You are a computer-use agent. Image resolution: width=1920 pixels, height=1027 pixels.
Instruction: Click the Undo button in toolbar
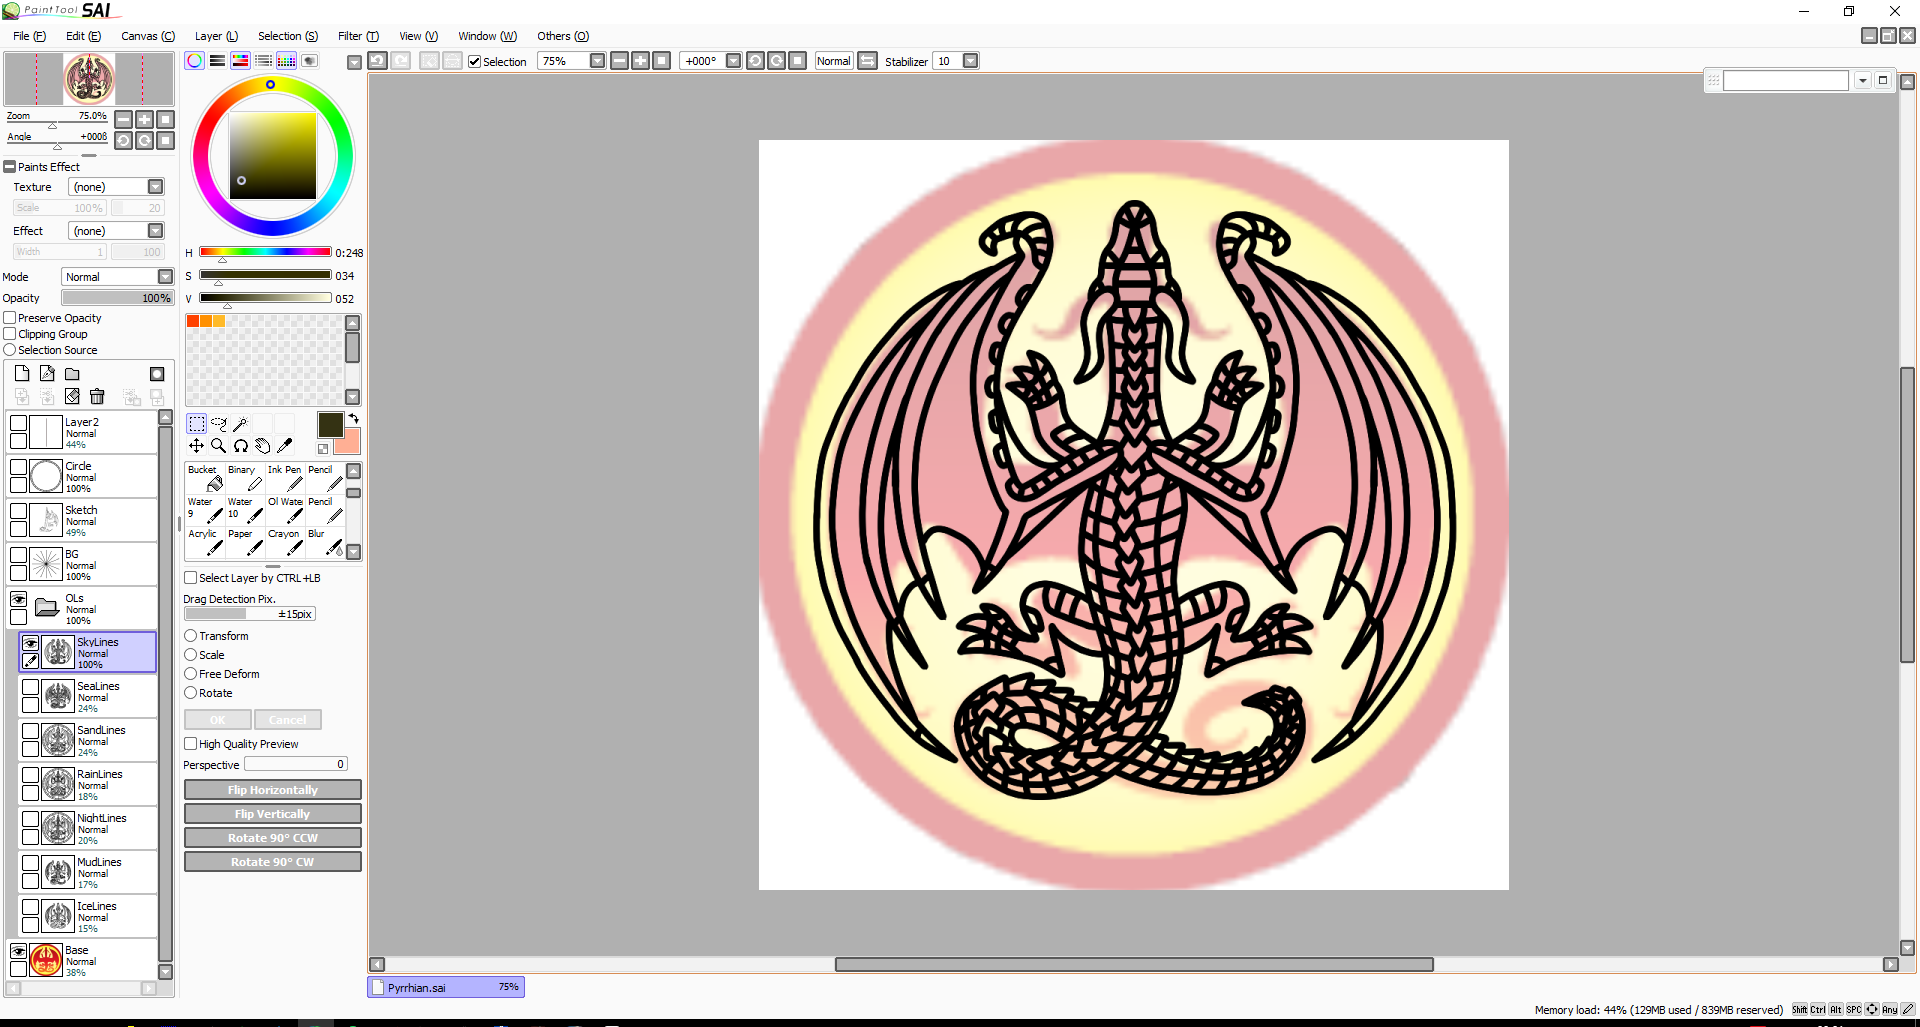click(x=377, y=61)
